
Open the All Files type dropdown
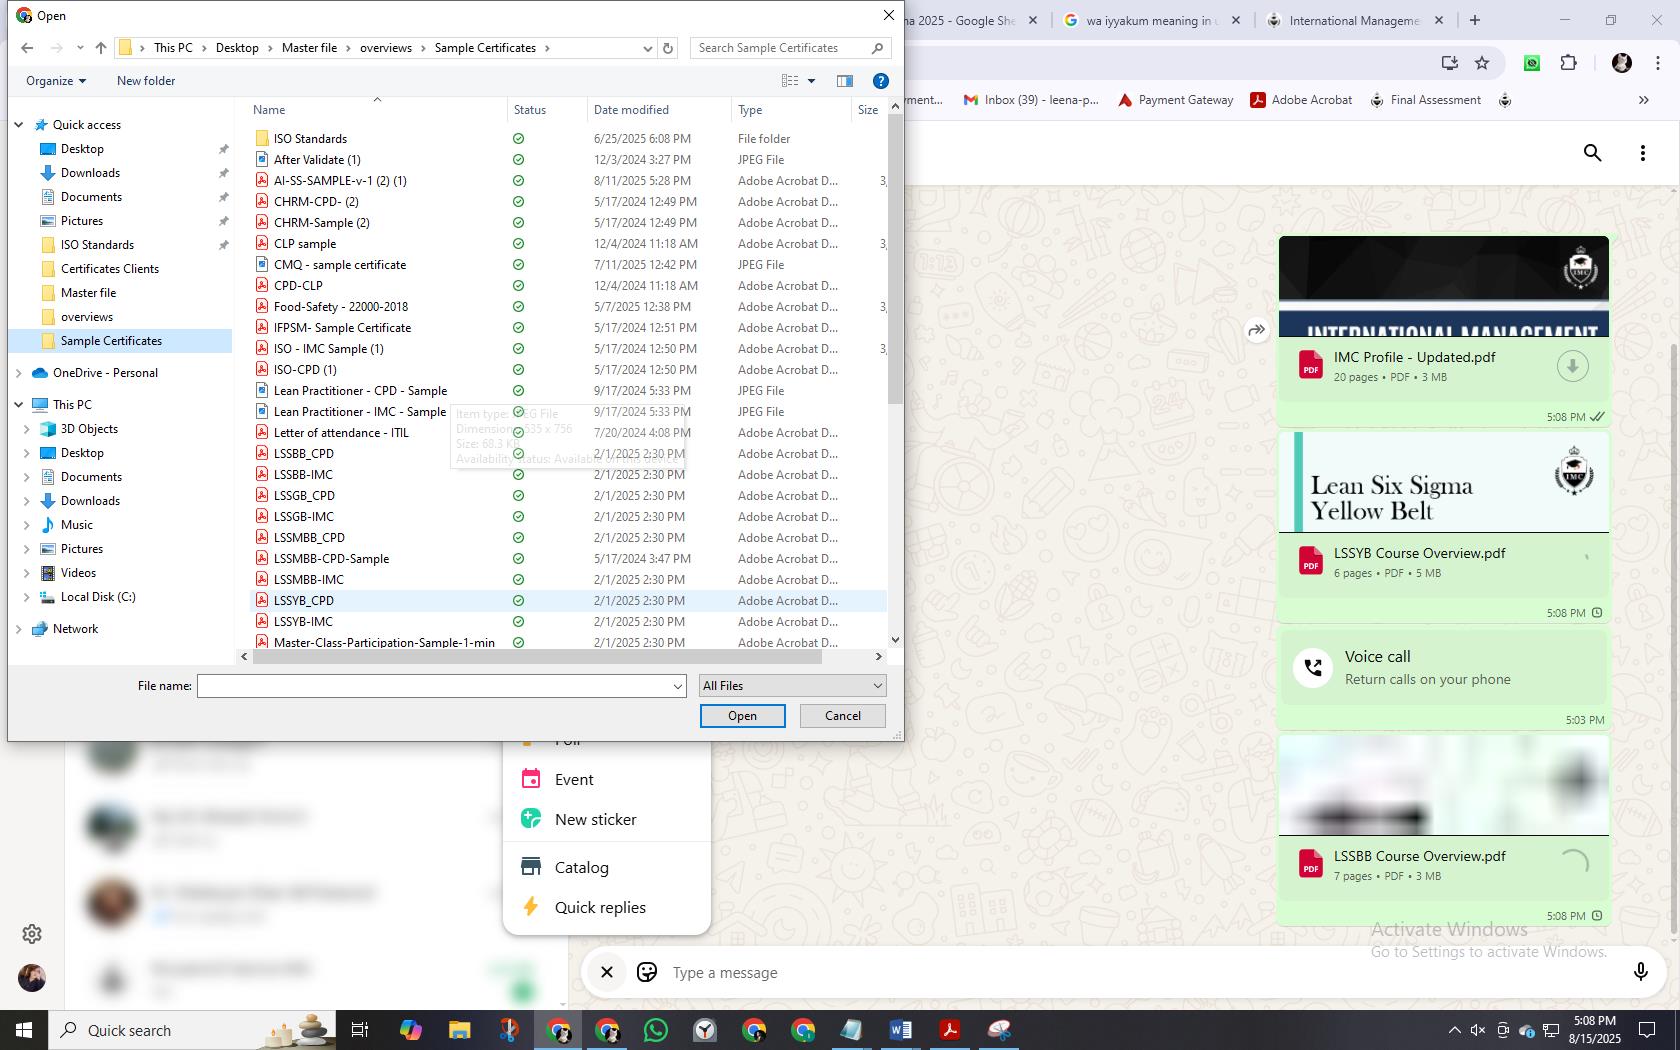point(792,686)
